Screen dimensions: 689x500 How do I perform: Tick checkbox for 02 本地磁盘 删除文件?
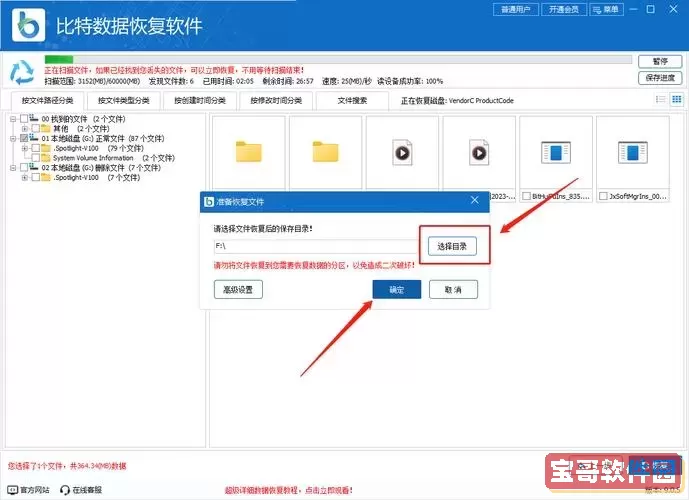point(24,167)
